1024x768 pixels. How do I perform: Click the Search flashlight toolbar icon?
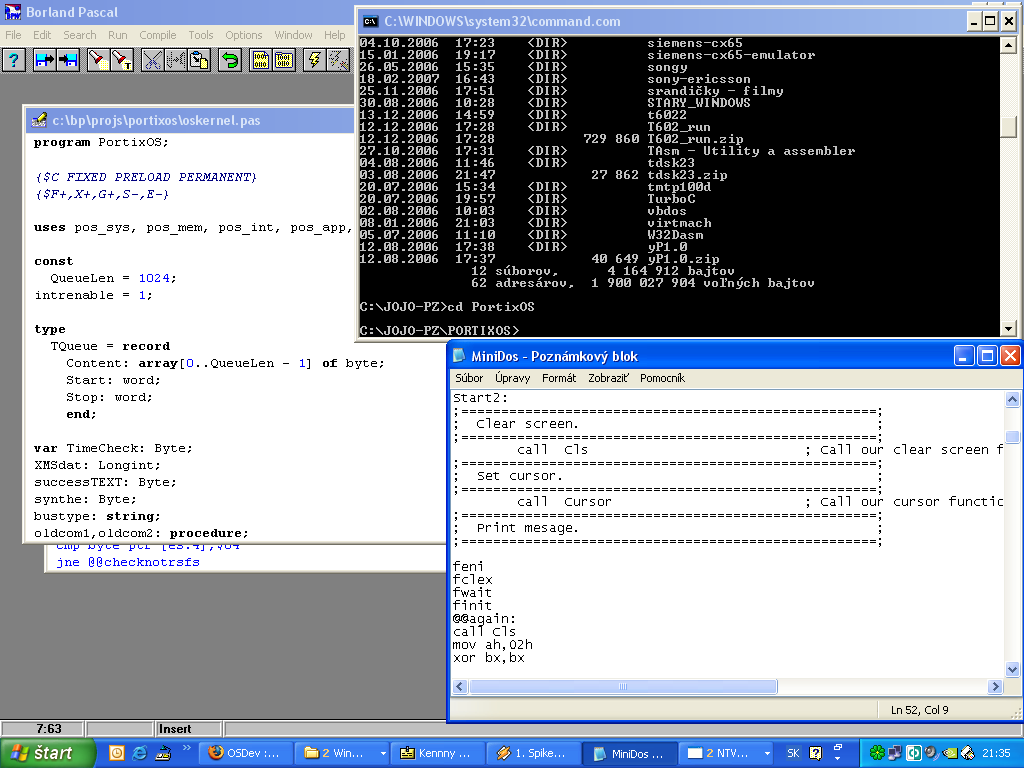tap(99, 60)
